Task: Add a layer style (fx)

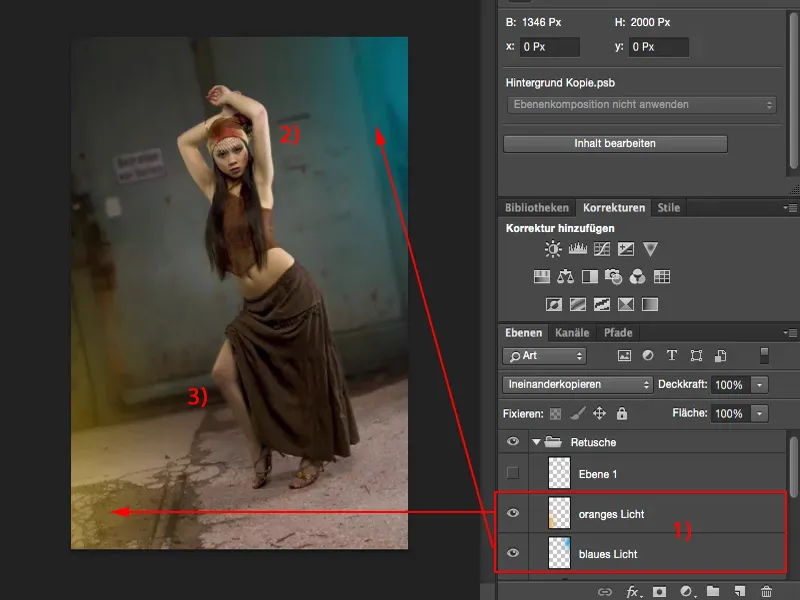Action: (x=634, y=591)
